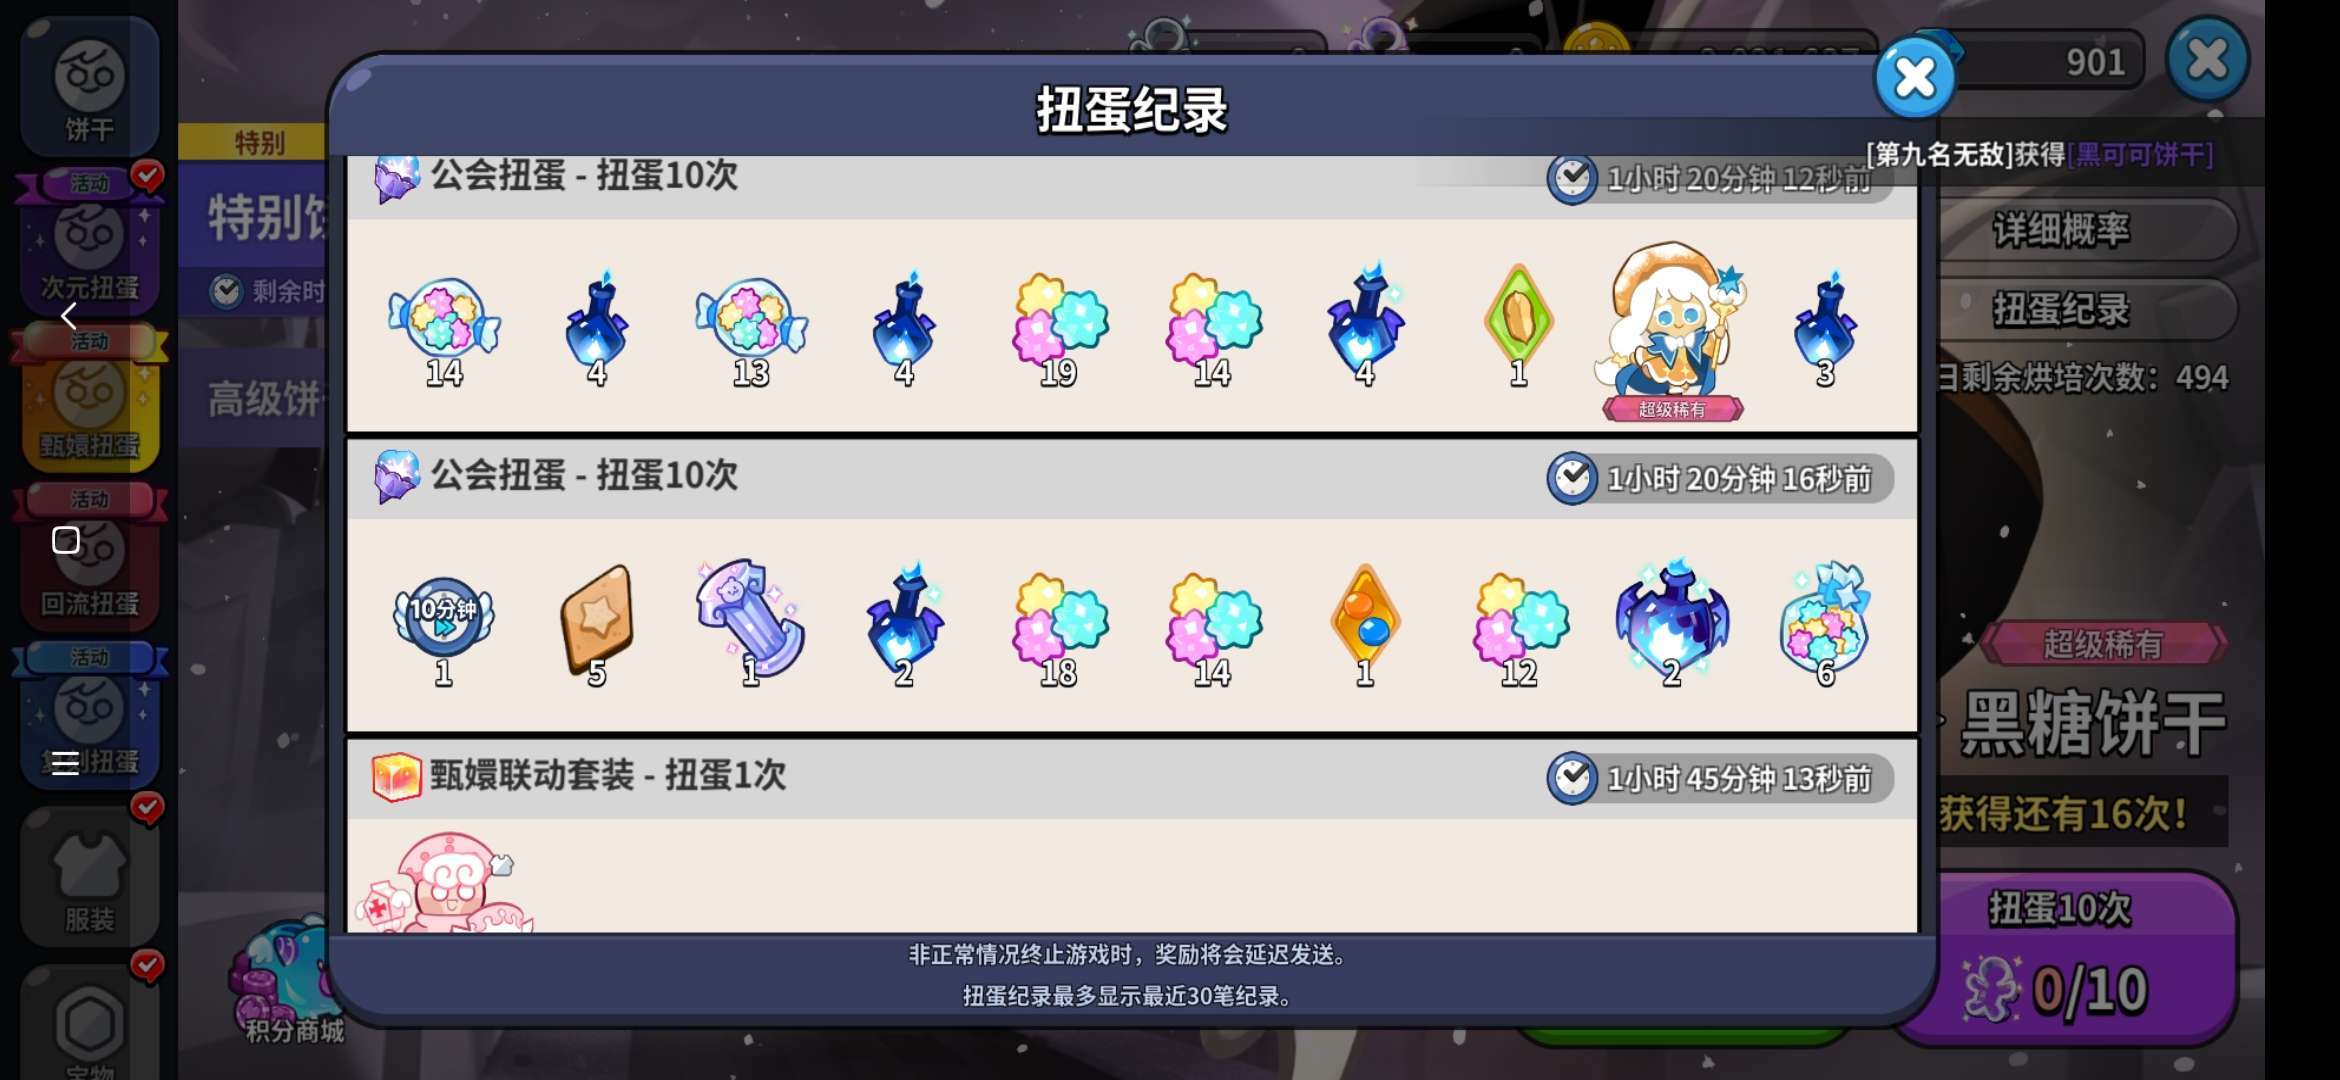Click the 扭蛋纪录 button on right

pyautogui.click(x=2062, y=310)
